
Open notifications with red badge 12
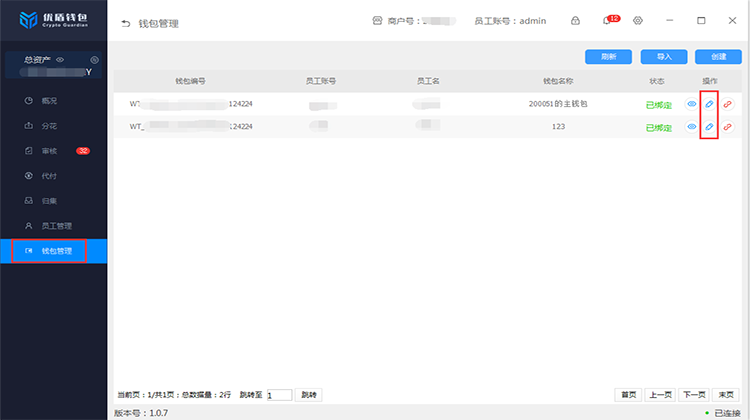(607, 21)
